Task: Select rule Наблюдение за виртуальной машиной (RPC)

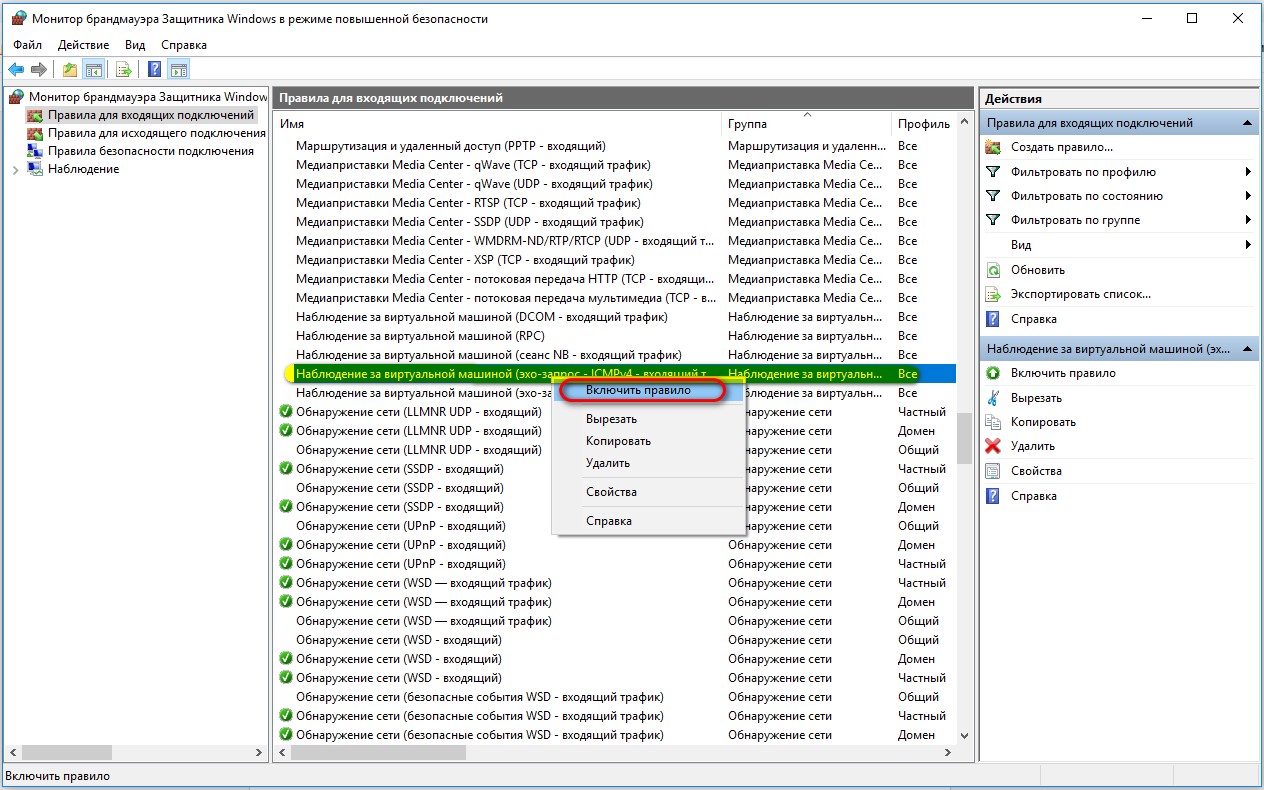Action: click(420, 336)
